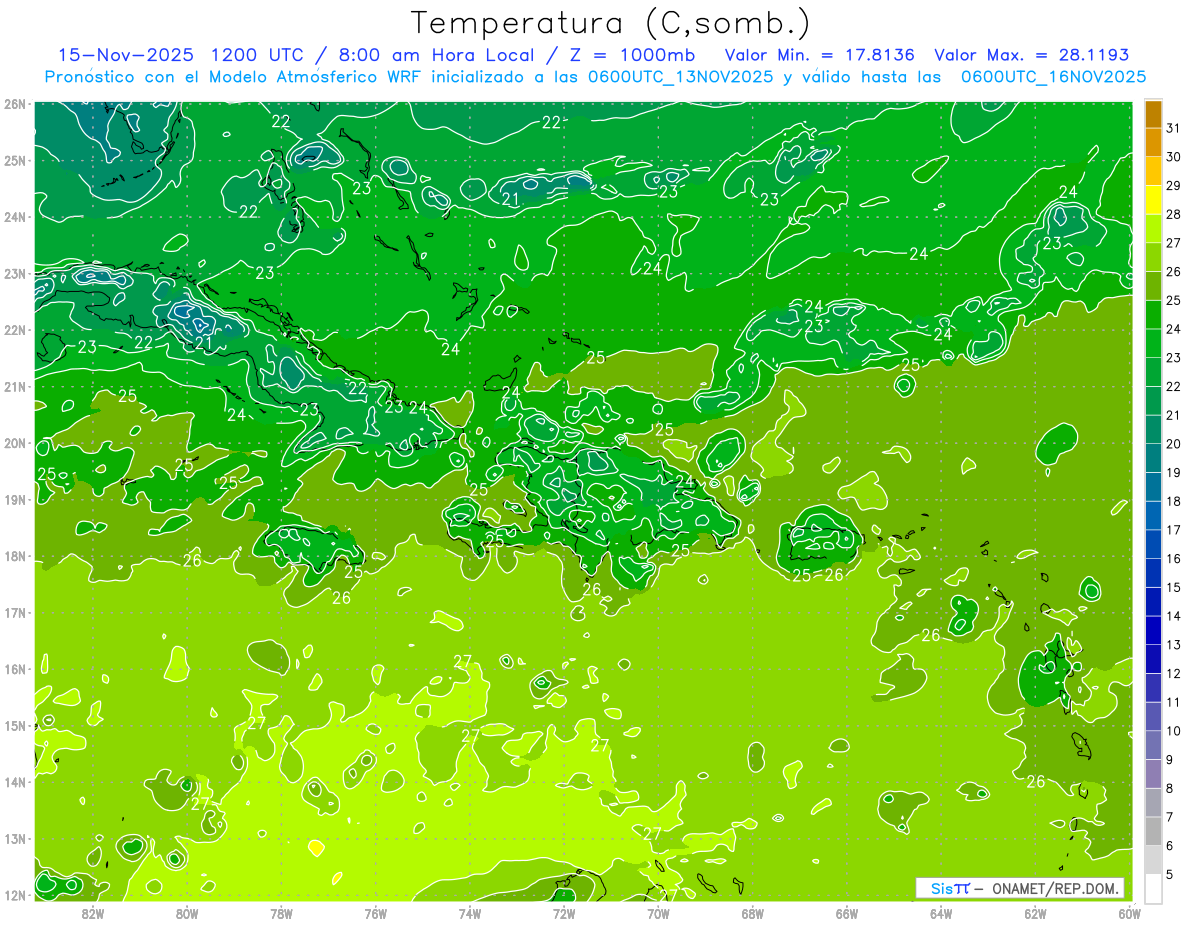1200x927 pixels.
Task: Click the "ONAMET/REP.DOM." credit box
Action: 1020,888
